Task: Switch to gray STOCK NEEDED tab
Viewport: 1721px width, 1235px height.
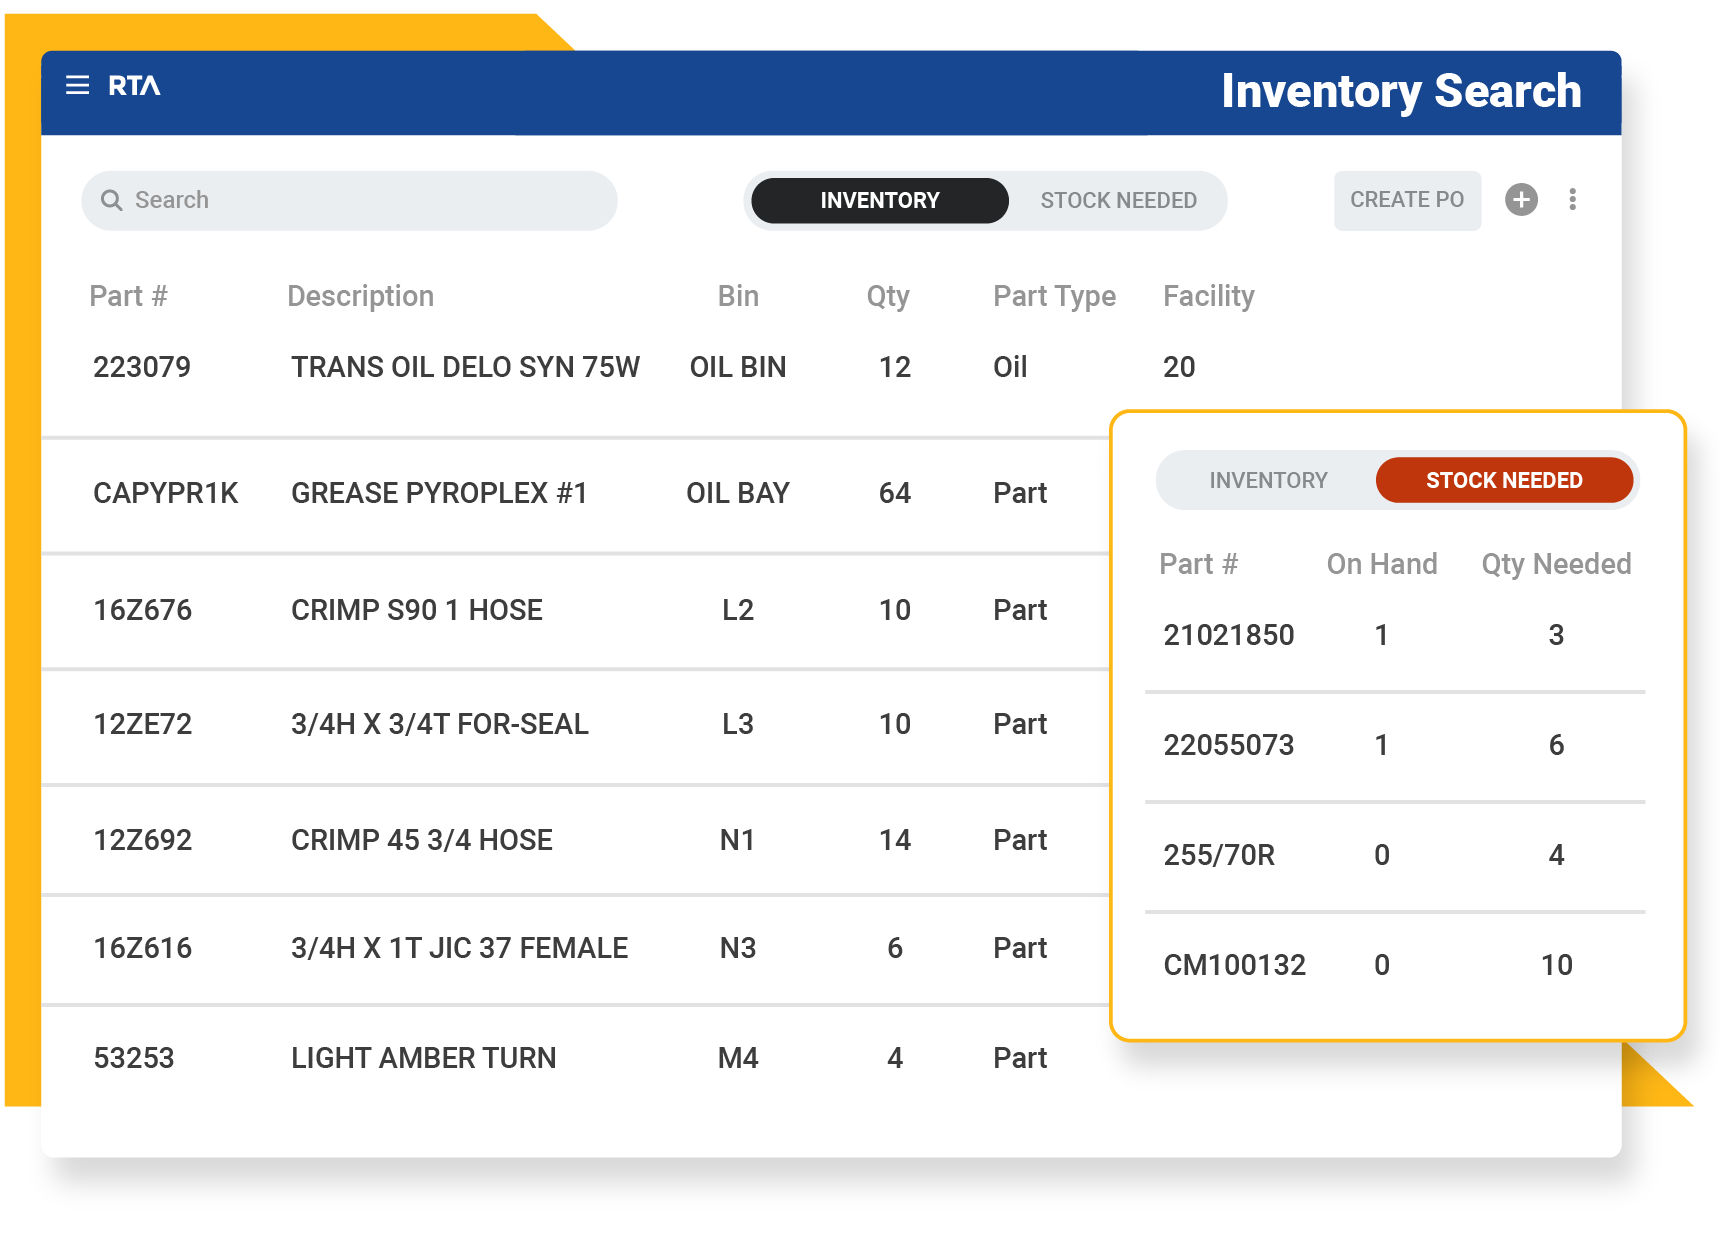Action: (x=1118, y=200)
